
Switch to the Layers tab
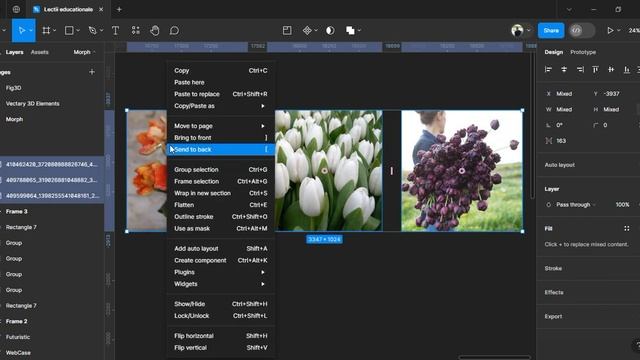click(x=14, y=52)
